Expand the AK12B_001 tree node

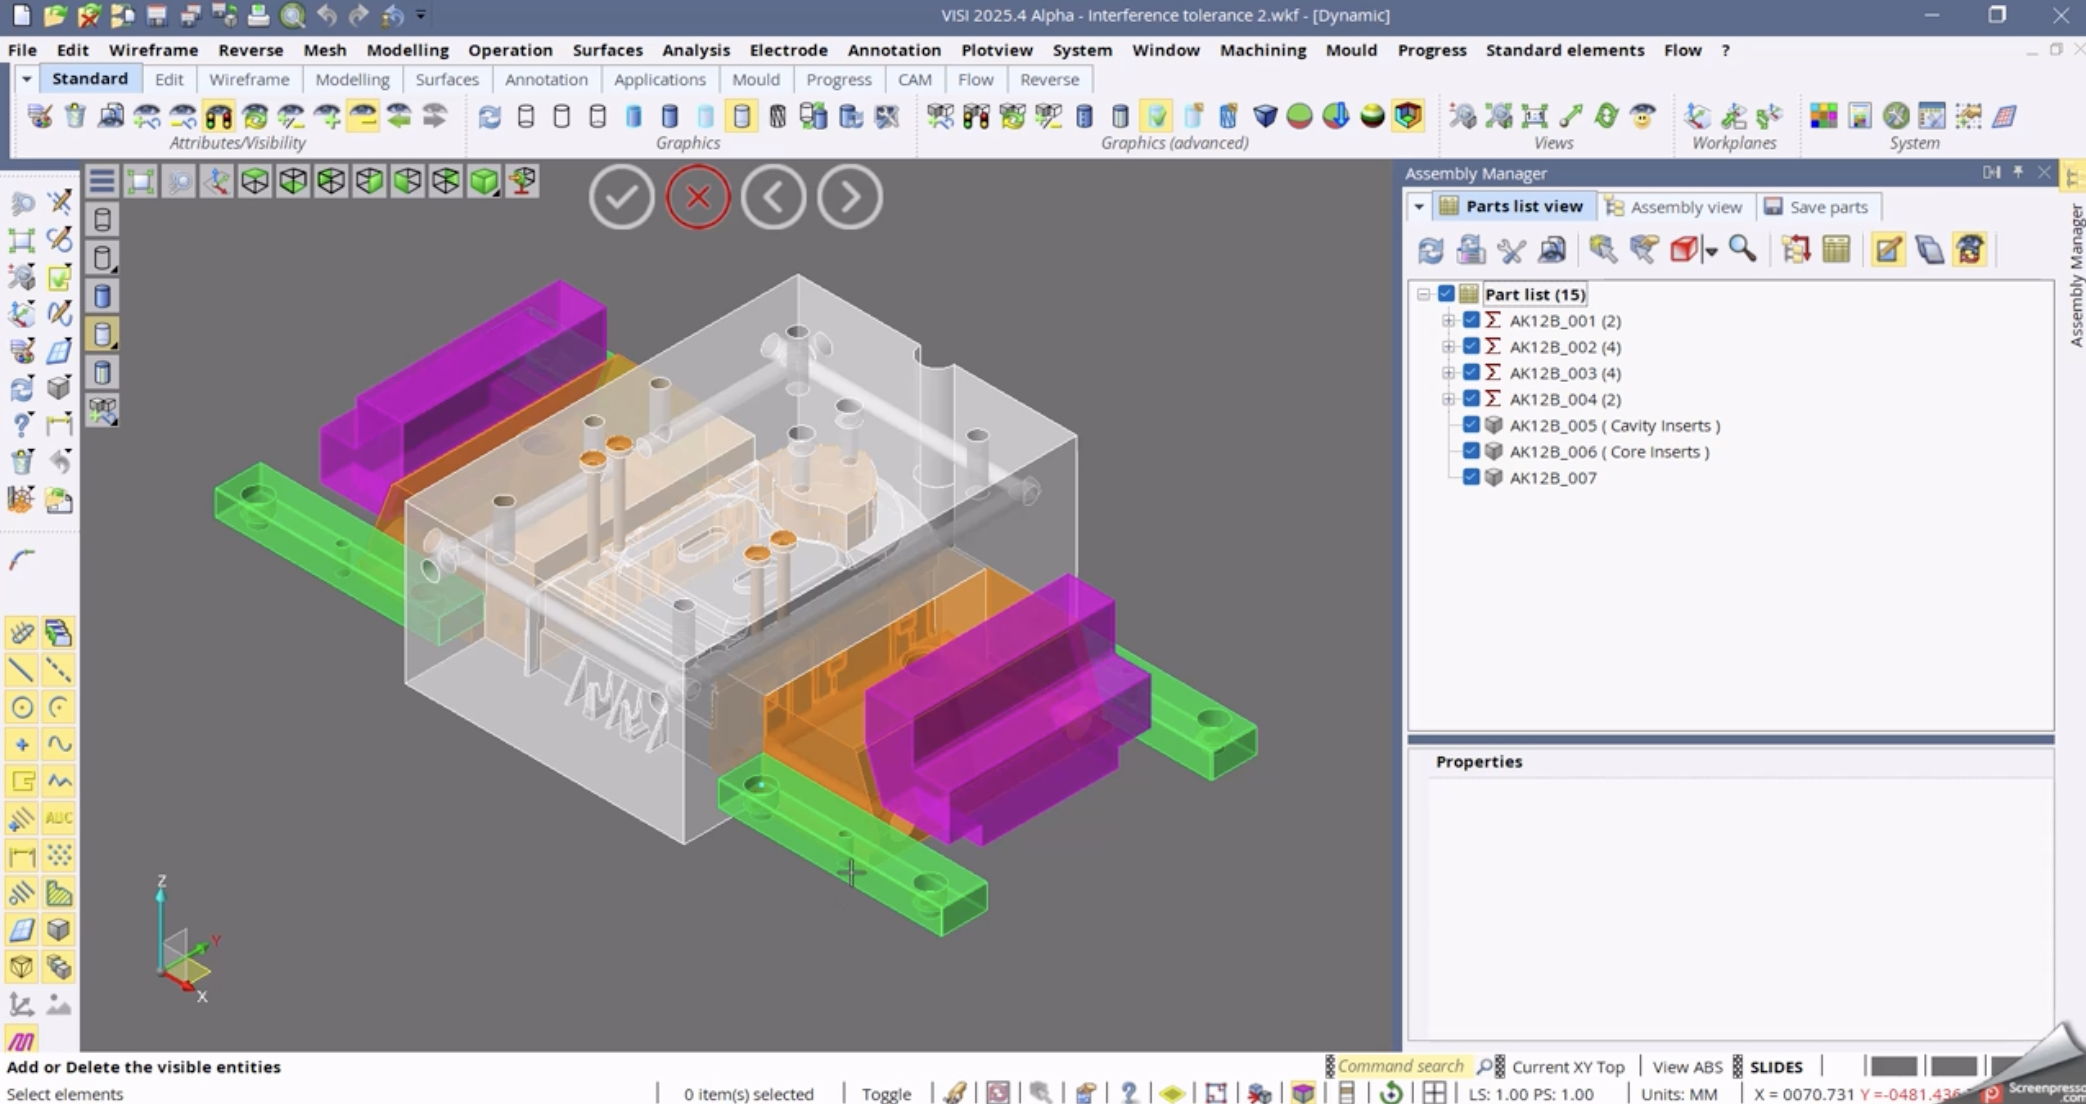1447,320
